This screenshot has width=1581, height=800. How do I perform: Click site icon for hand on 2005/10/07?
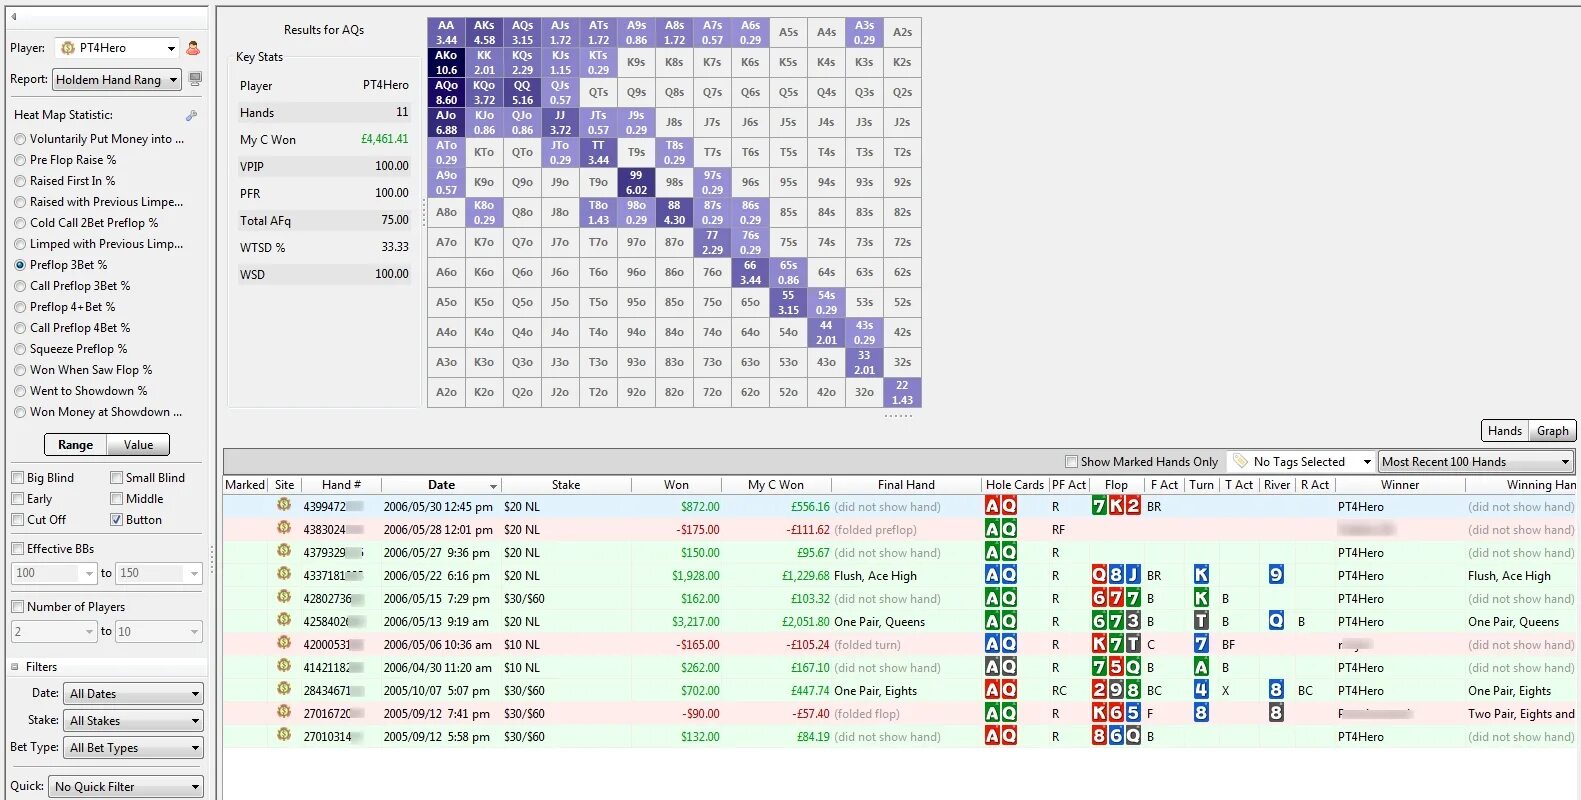point(284,689)
